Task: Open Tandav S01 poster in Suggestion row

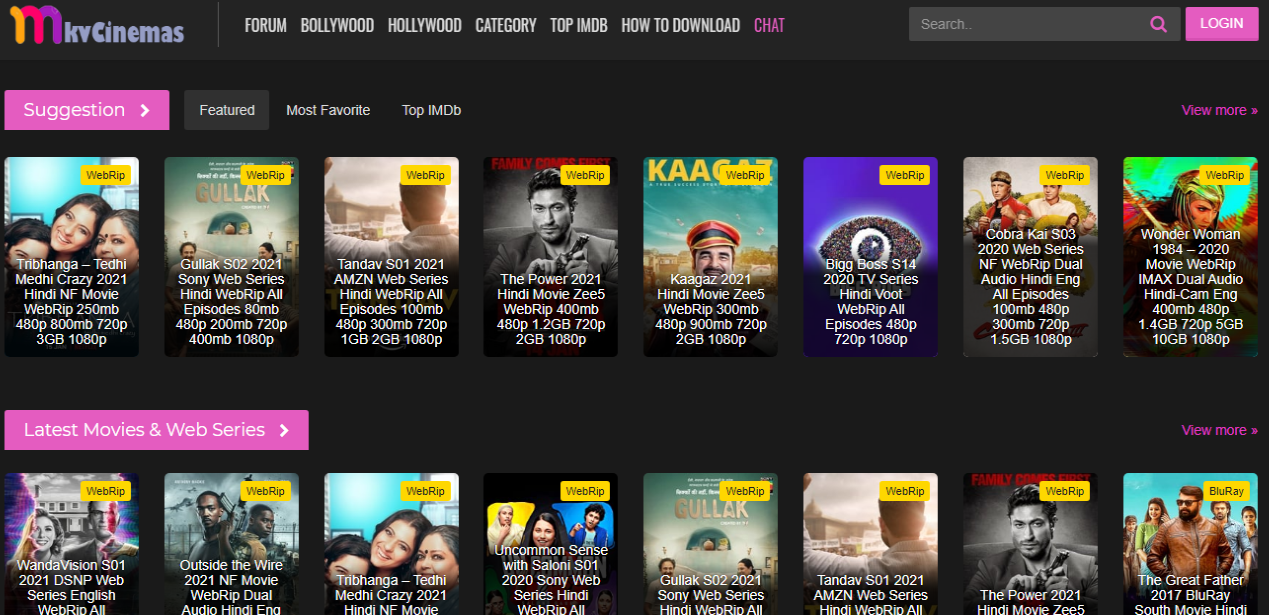Action: 391,257
